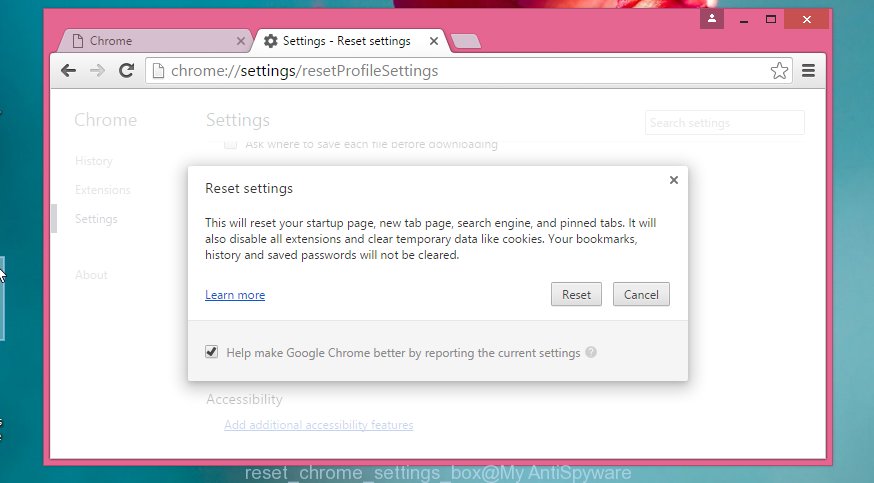Open History in the sidebar
The width and height of the screenshot is (874, 483).
click(x=94, y=161)
